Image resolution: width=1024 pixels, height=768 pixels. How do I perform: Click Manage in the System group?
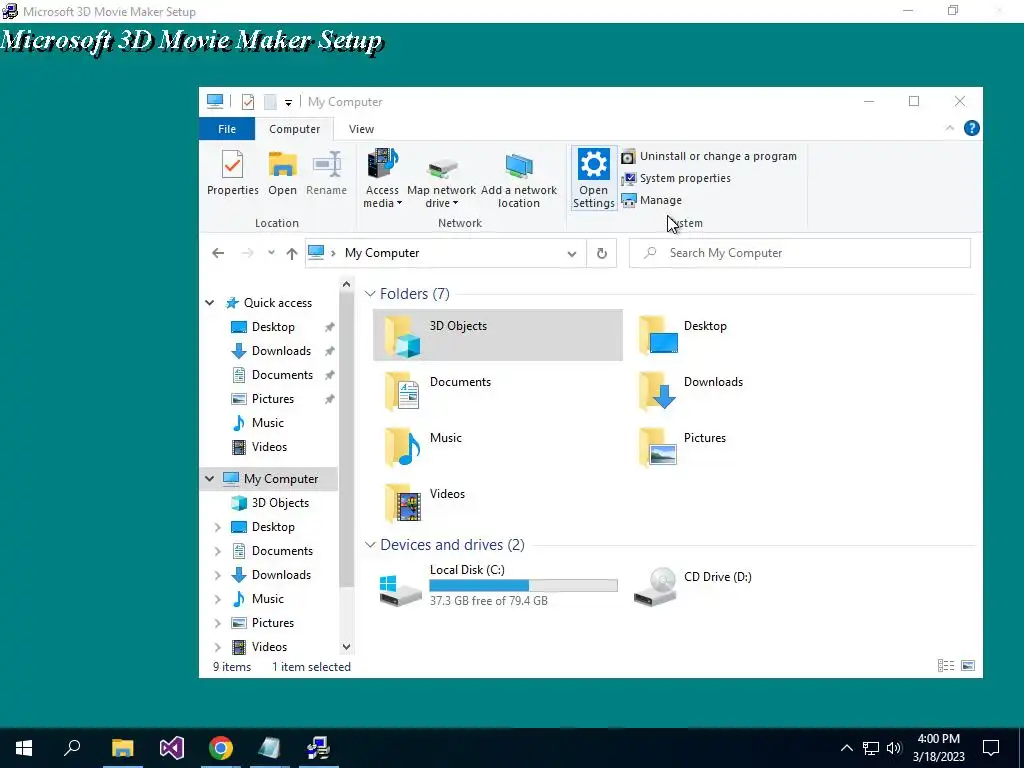651,200
